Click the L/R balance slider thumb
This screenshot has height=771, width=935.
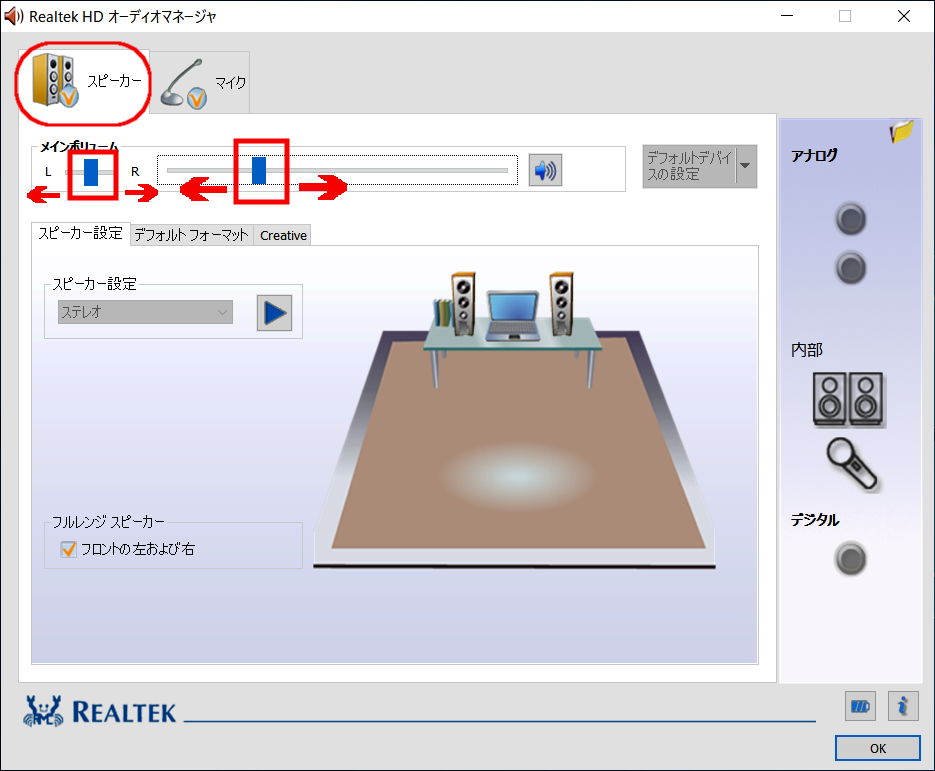click(91, 172)
